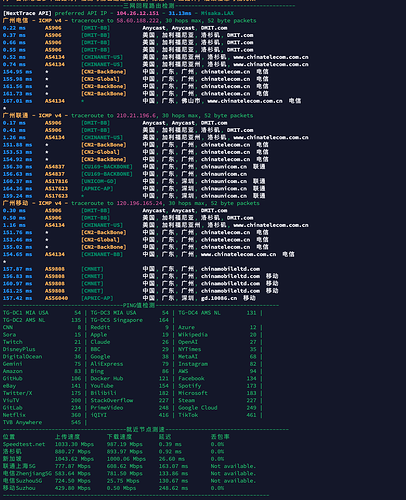The height and width of the screenshot is (500, 406).
Task: Click destination IP 58.60.188.222
Action: 138,21
